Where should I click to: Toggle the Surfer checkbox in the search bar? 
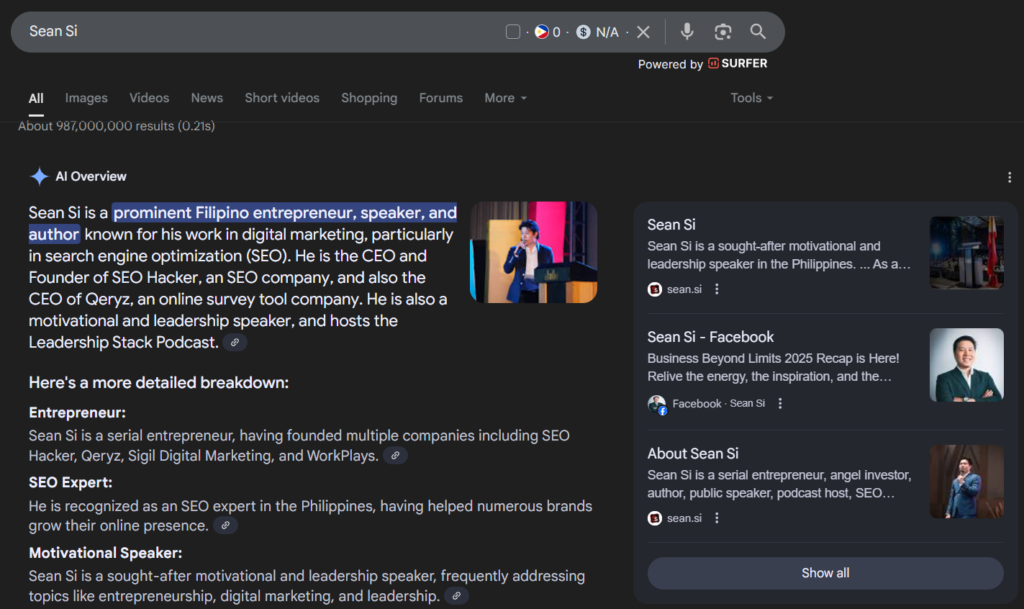(x=513, y=31)
